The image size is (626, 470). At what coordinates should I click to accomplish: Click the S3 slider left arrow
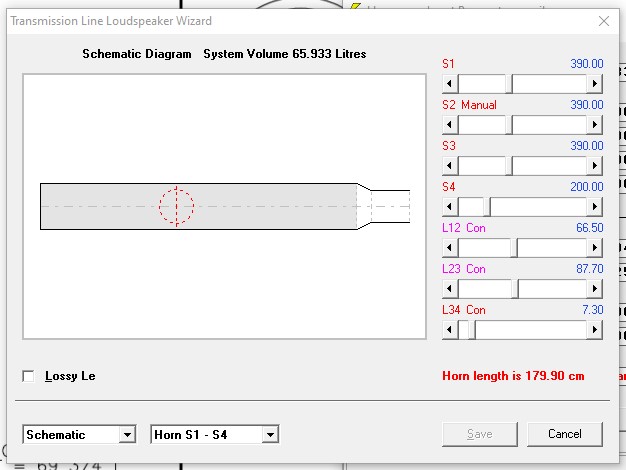(x=450, y=166)
